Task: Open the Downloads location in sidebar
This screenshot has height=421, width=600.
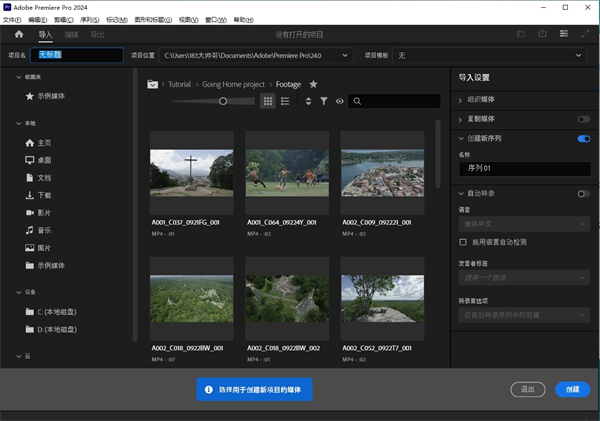Action: point(43,195)
